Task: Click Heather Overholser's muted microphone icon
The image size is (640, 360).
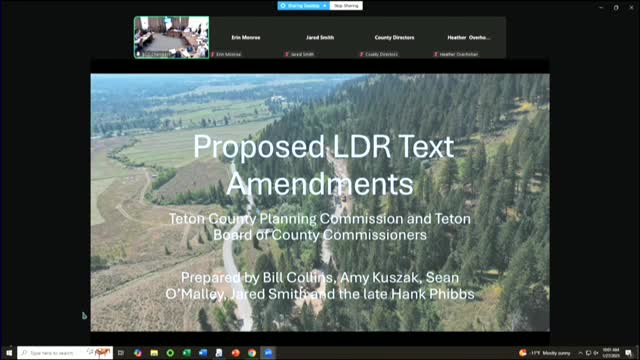Action: 436,54
